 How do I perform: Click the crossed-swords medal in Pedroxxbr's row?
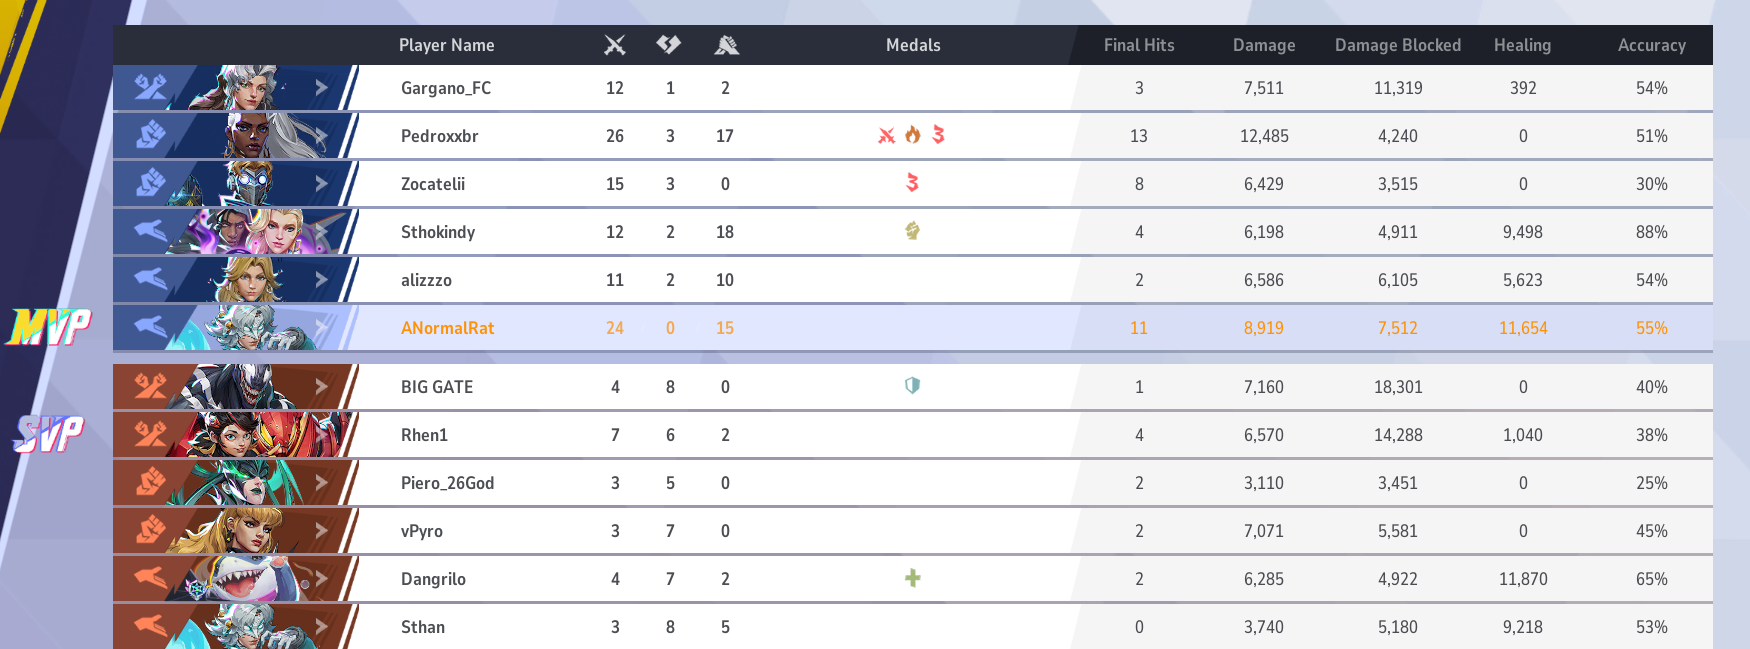click(886, 135)
